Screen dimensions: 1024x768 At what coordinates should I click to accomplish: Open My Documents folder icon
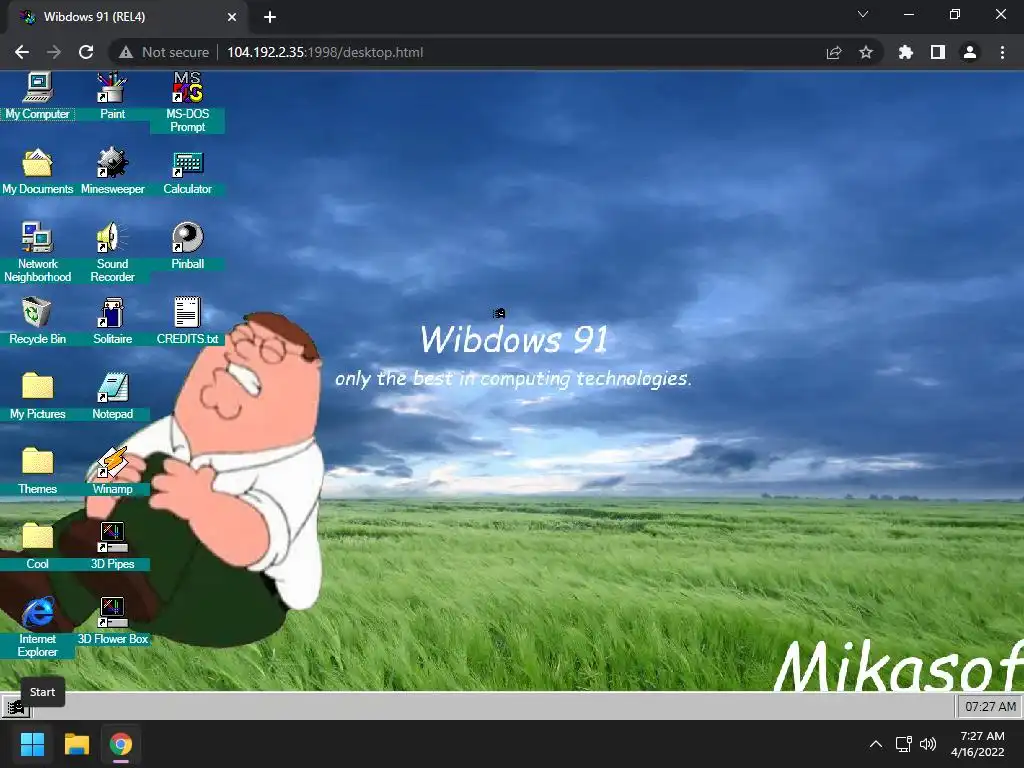coord(37,171)
